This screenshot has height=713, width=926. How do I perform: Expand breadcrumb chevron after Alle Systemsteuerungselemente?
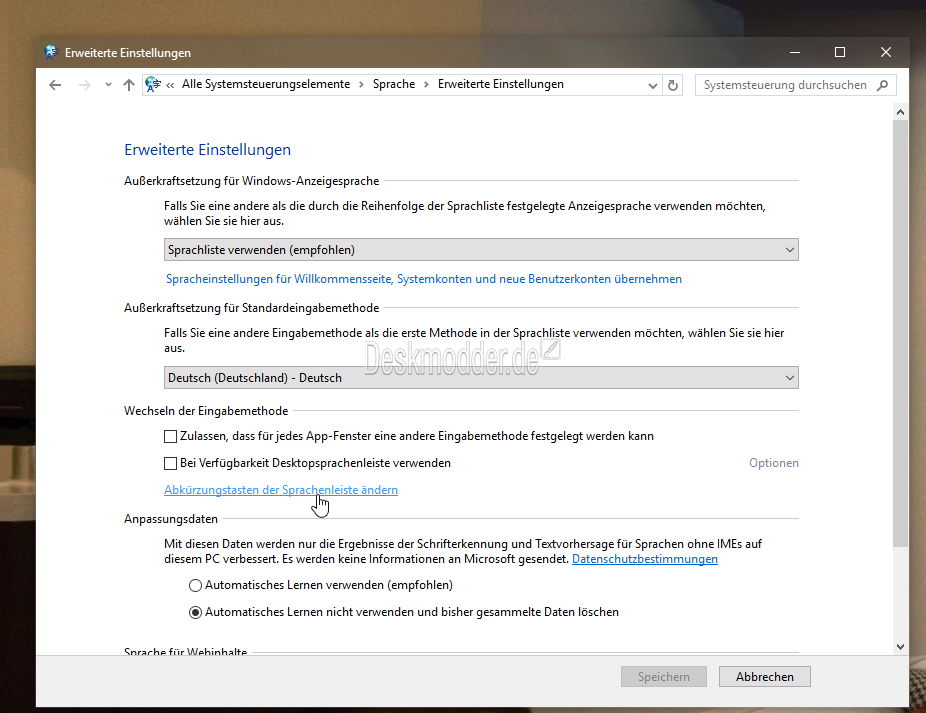(x=361, y=84)
